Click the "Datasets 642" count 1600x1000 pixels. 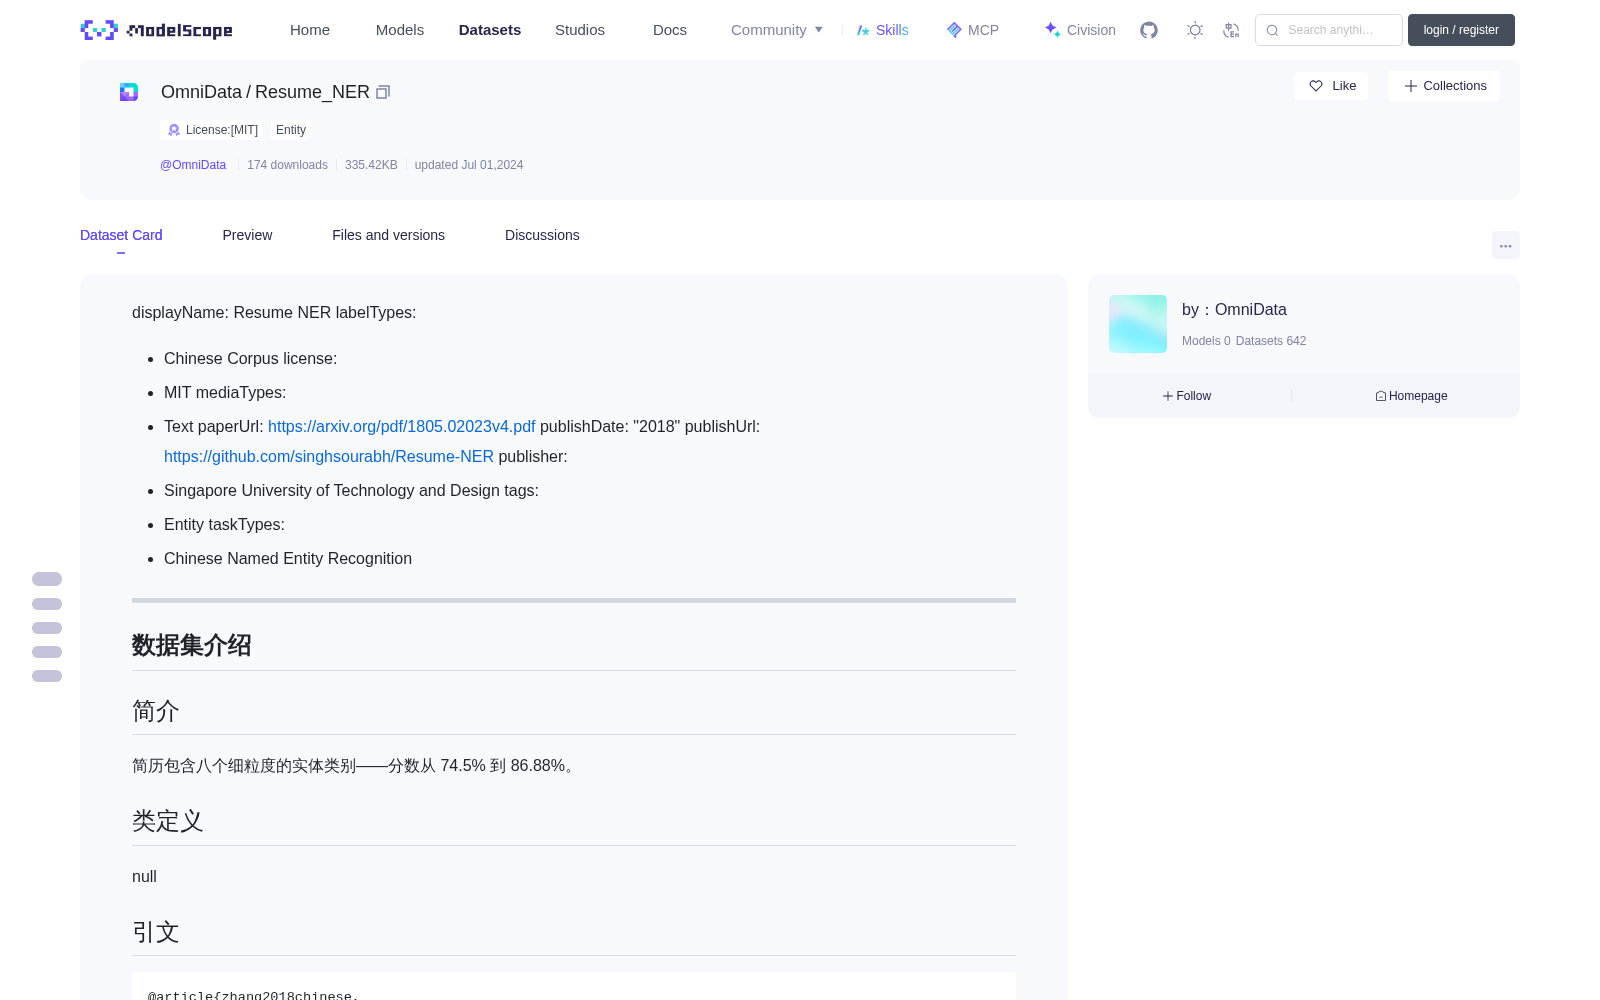pyautogui.click(x=1271, y=341)
